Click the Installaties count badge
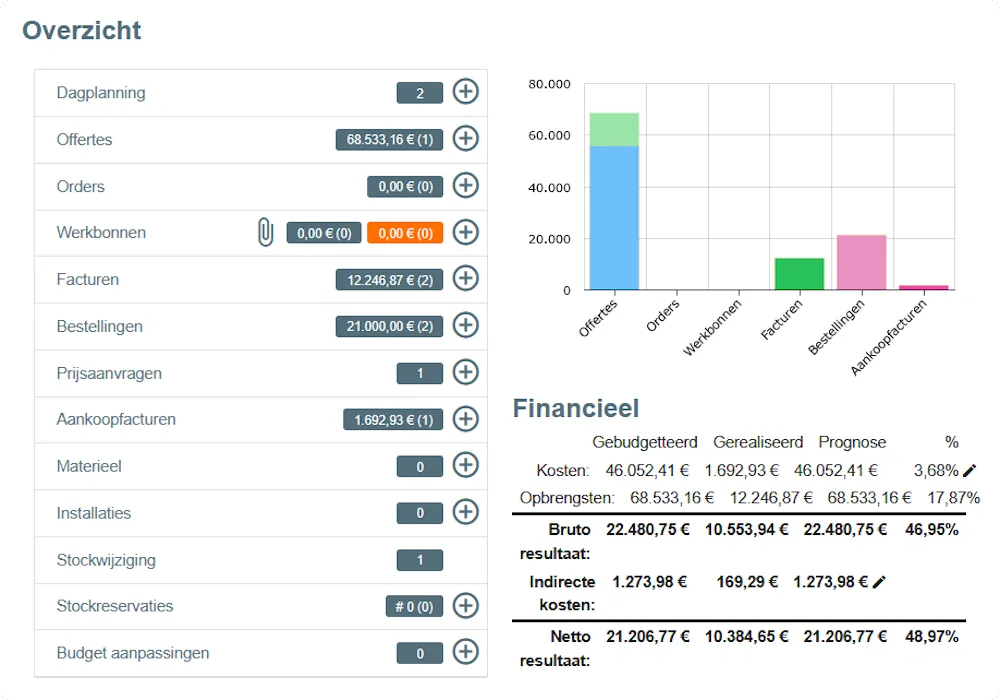 point(420,513)
